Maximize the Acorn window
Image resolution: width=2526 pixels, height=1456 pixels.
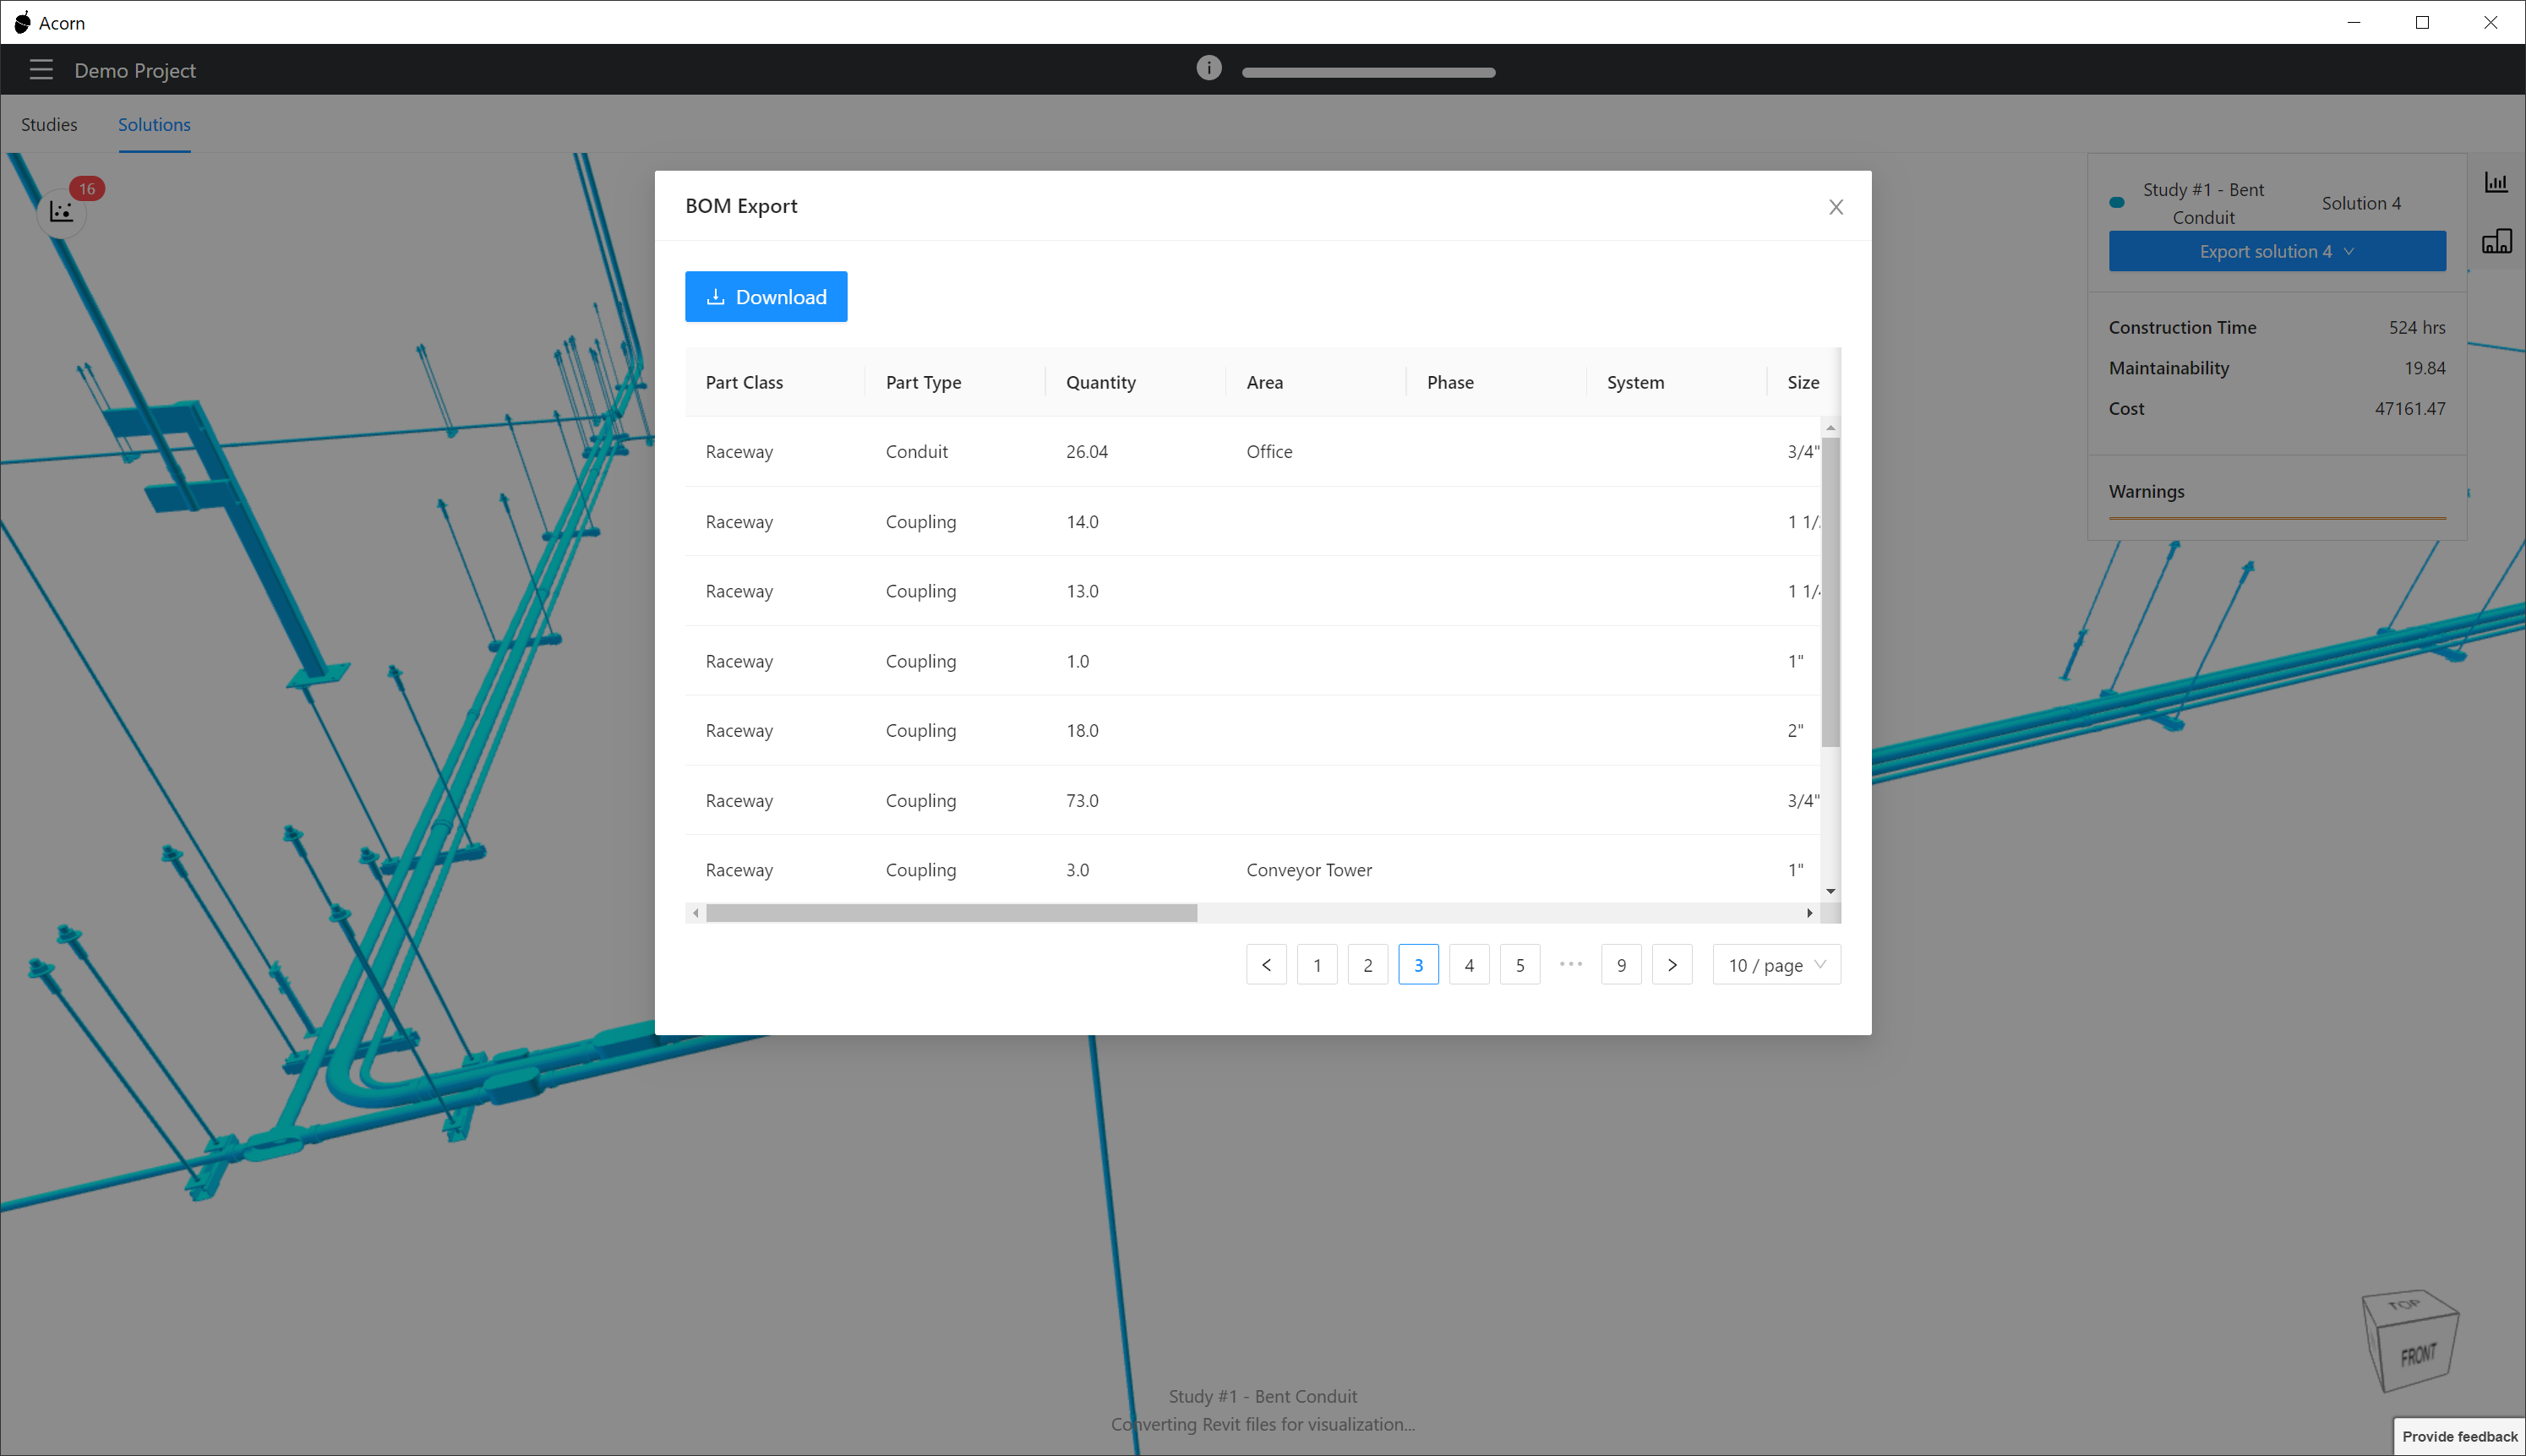[2422, 22]
